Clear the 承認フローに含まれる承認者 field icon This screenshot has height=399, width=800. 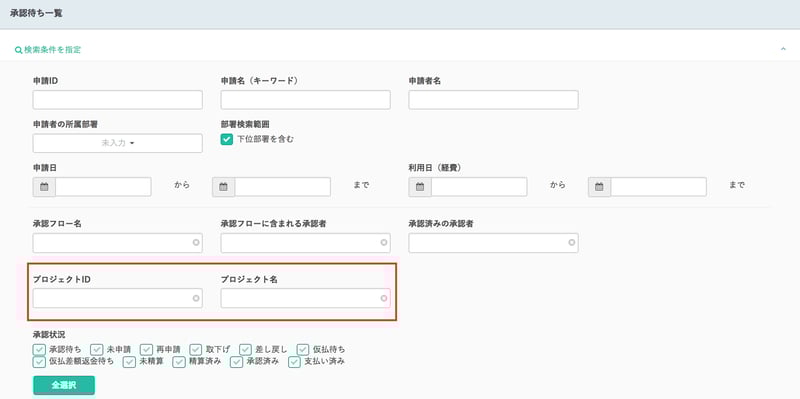pyautogui.click(x=384, y=243)
